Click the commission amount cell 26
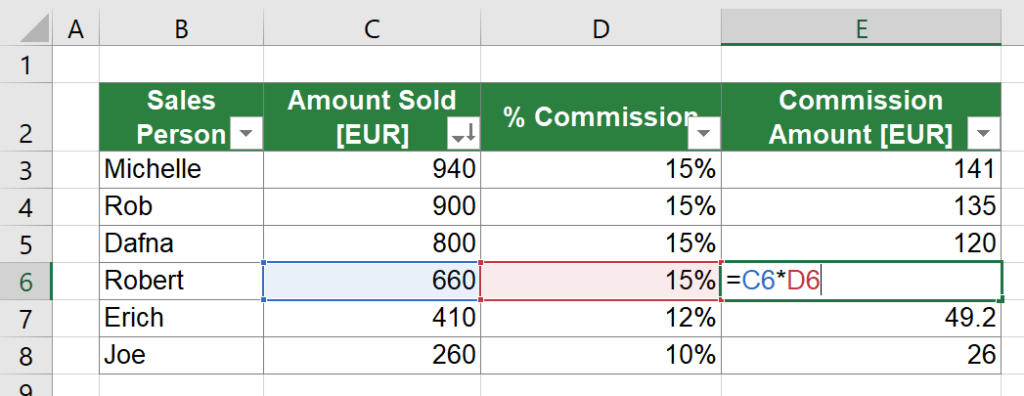This screenshot has width=1024, height=396. point(861,355)
